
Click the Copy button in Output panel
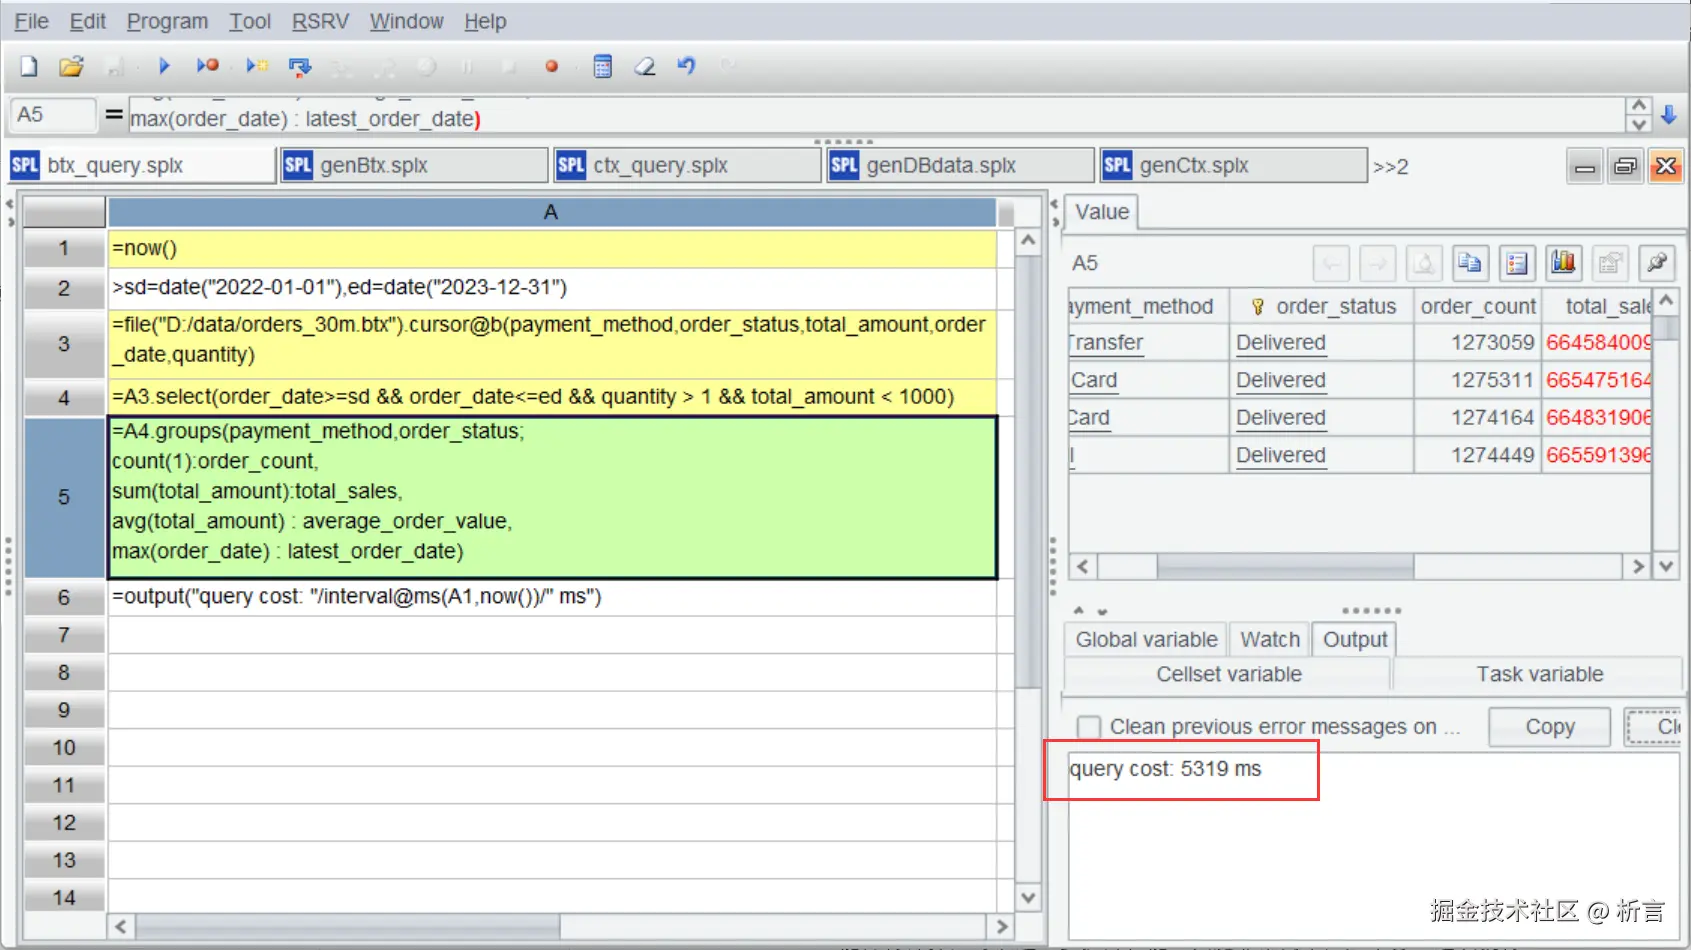click(x=1549, y=727)
